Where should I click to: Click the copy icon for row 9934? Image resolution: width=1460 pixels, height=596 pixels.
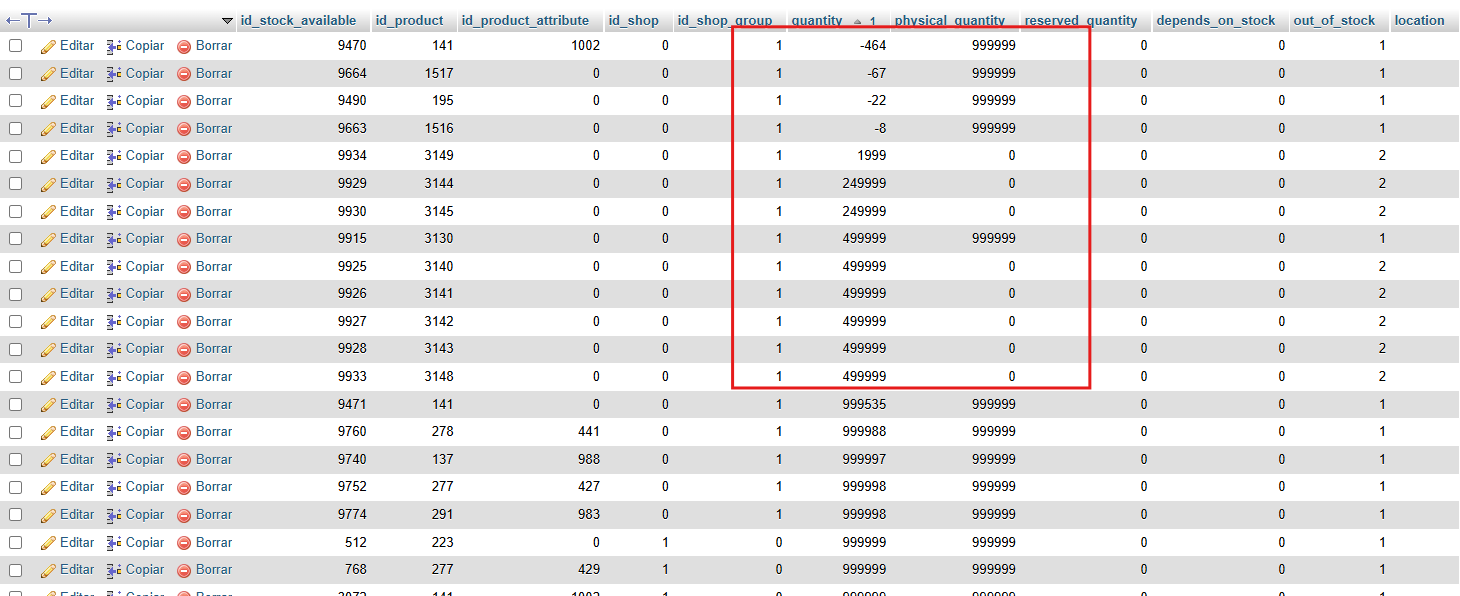[x=114, y=156]
